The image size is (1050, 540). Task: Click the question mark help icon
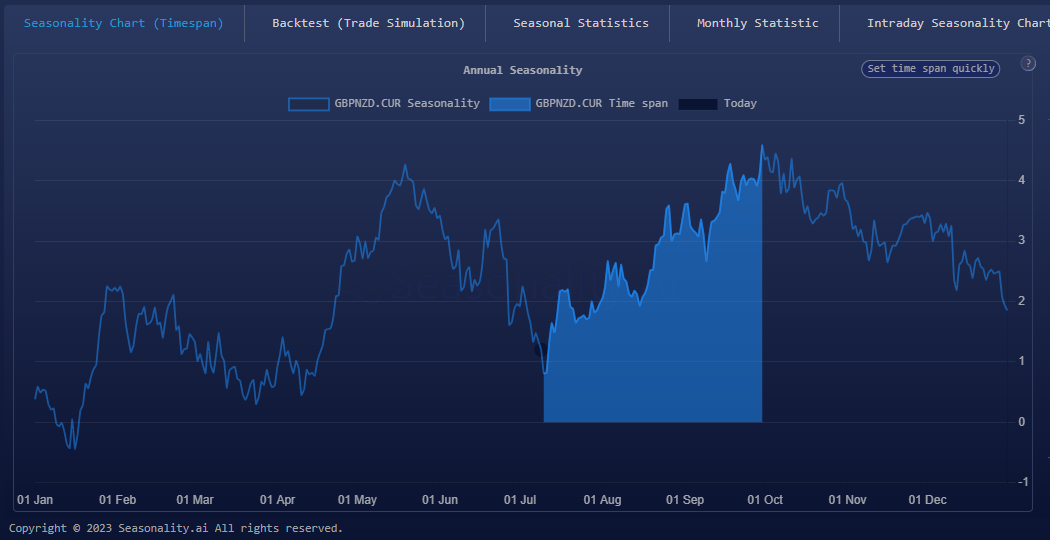1028,63
